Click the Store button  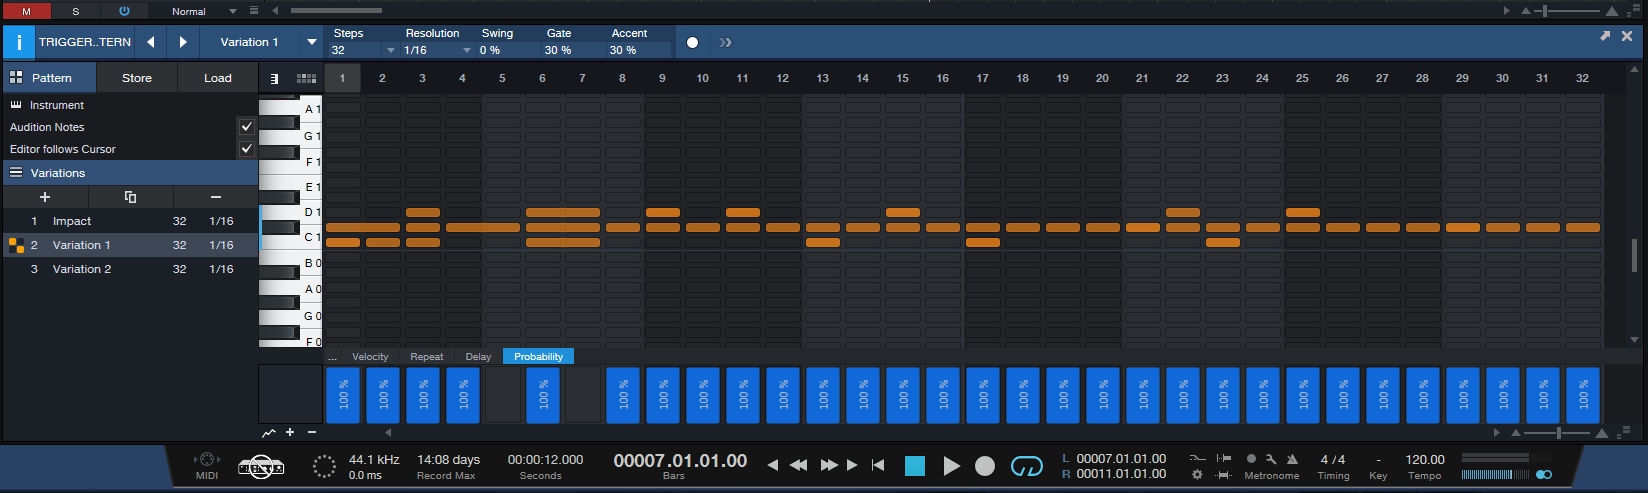point(137,78)
